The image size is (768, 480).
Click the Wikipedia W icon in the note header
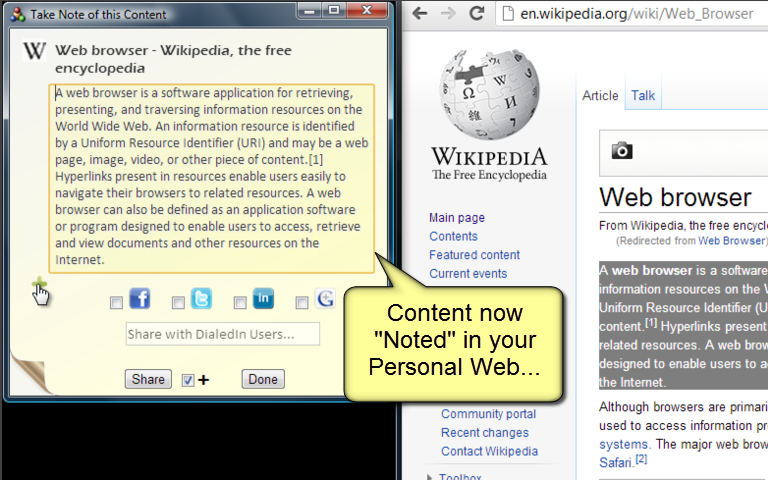click(x=34, y=50)
